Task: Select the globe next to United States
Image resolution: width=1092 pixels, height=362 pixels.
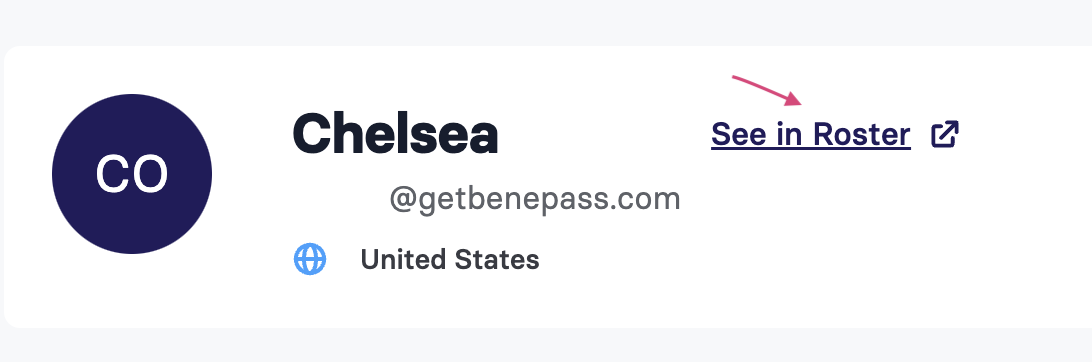Action: coord(310,260)
